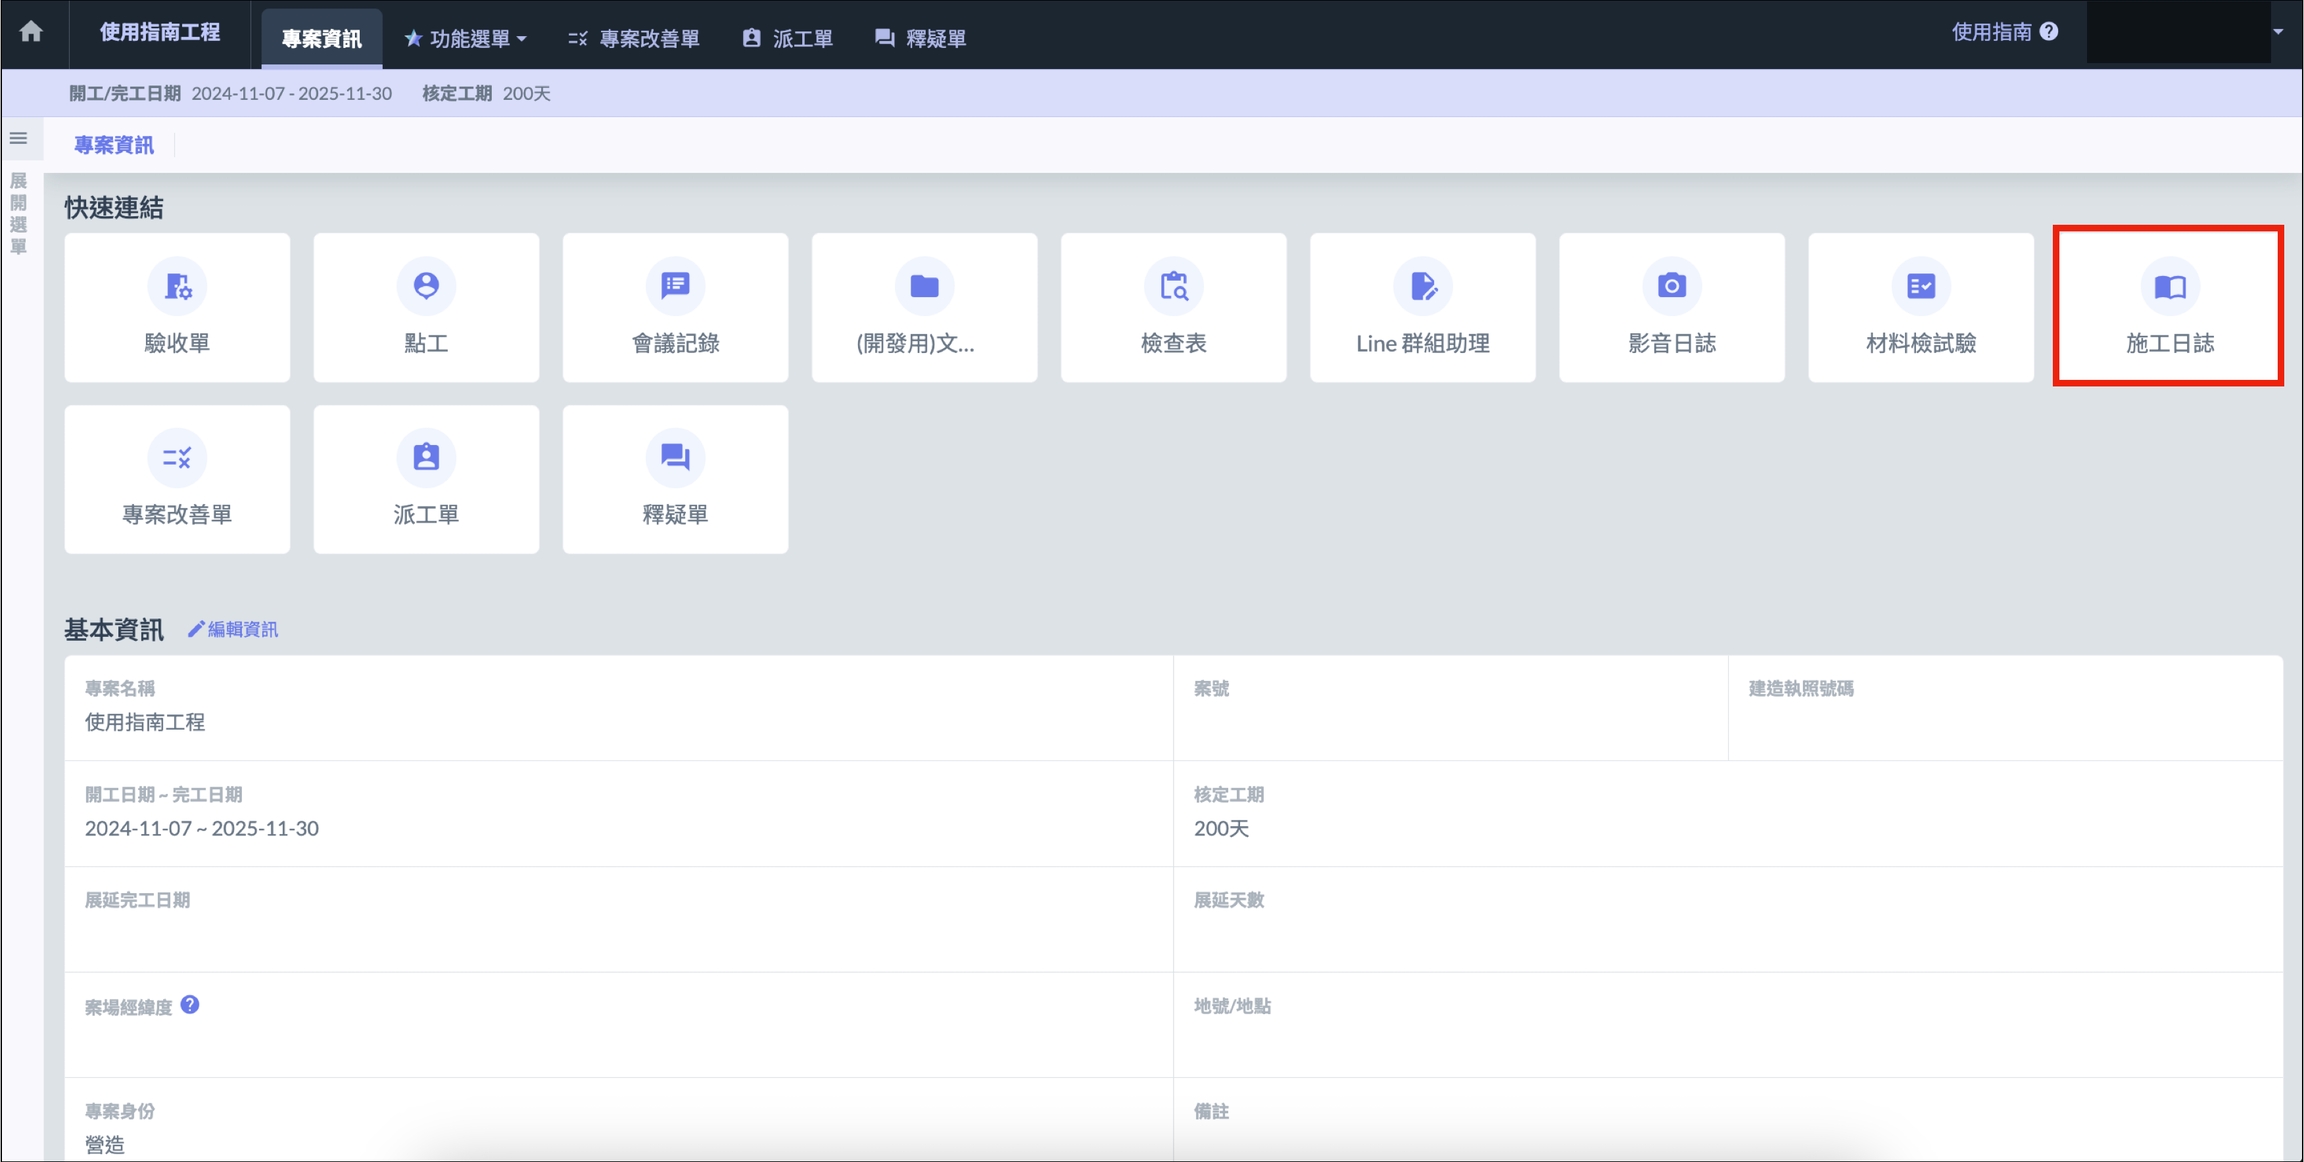The height and width of the screenshot is (1162, 2304).
Task: Click the 案場經緯度 help question mark
Action: (x=190, y=1005)
